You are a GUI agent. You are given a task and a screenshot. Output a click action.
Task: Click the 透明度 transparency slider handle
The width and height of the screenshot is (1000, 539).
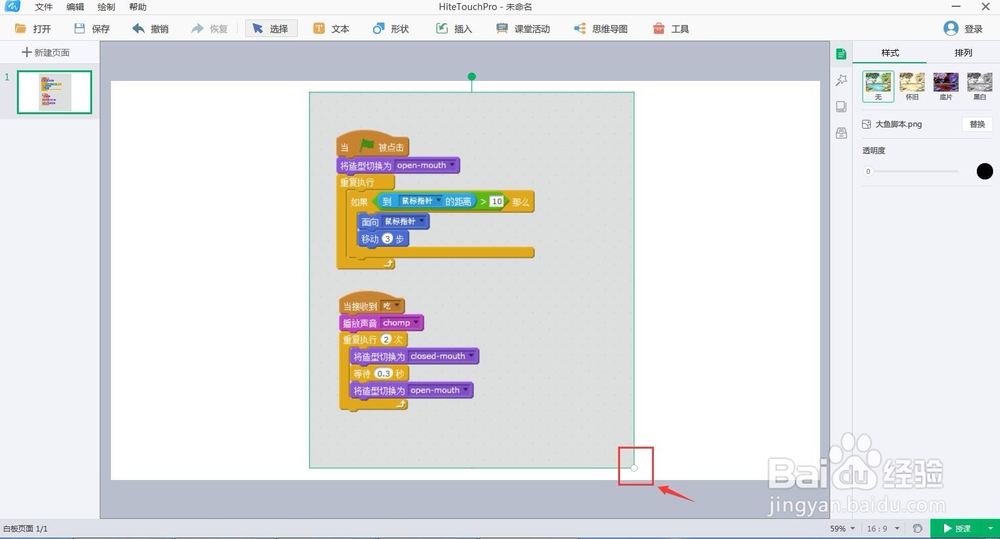click(868, 172)
